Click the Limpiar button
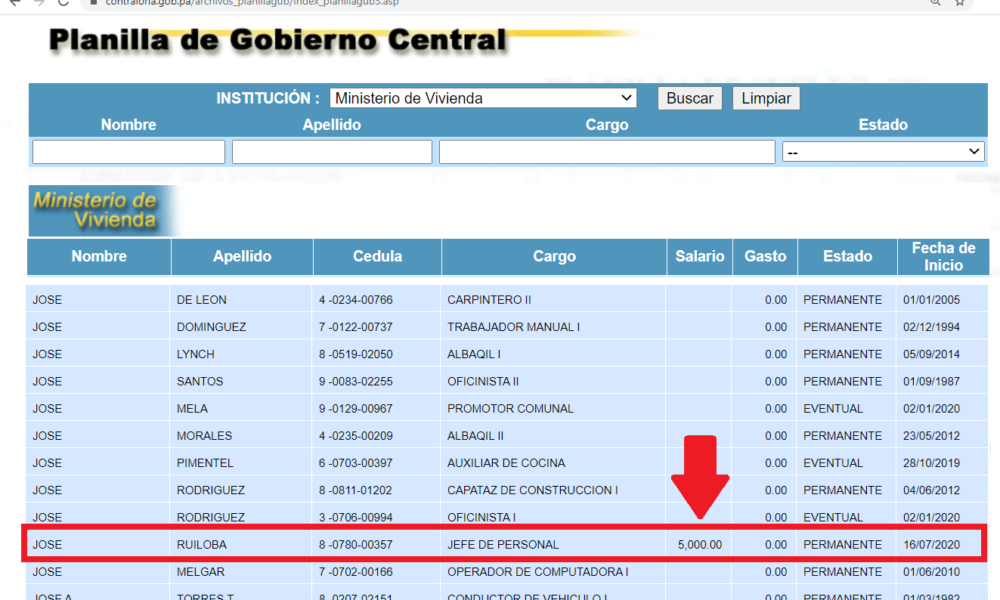Viewport: 1000px width, 600px height. 766,98
